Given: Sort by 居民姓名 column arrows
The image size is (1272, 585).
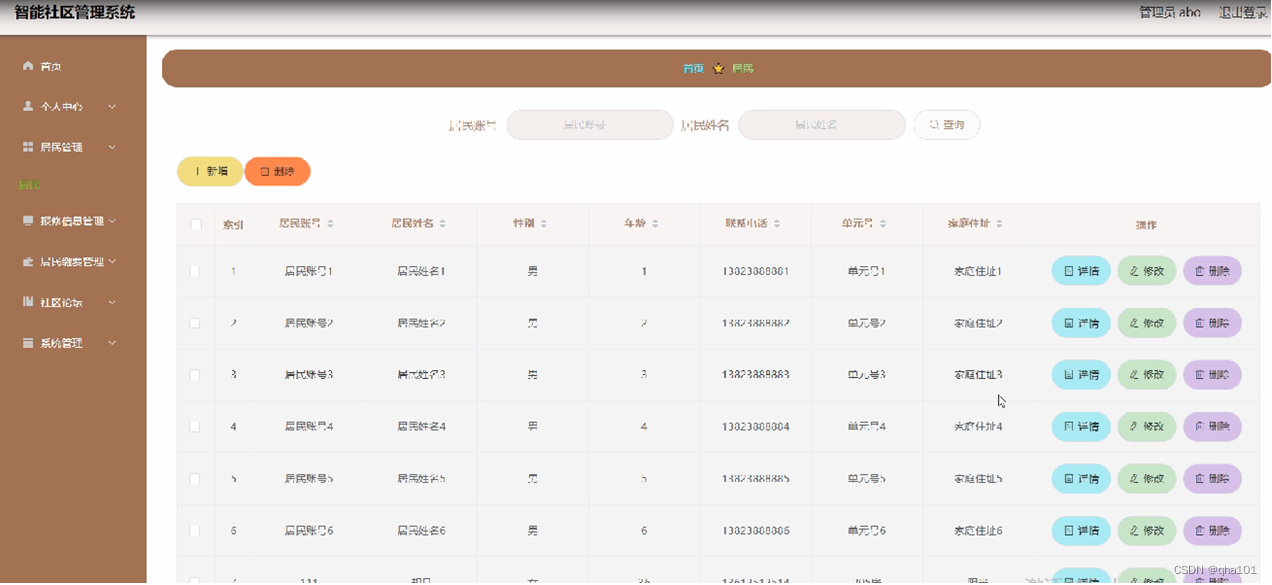Looking at the screenshot, I should coord(443,224).
